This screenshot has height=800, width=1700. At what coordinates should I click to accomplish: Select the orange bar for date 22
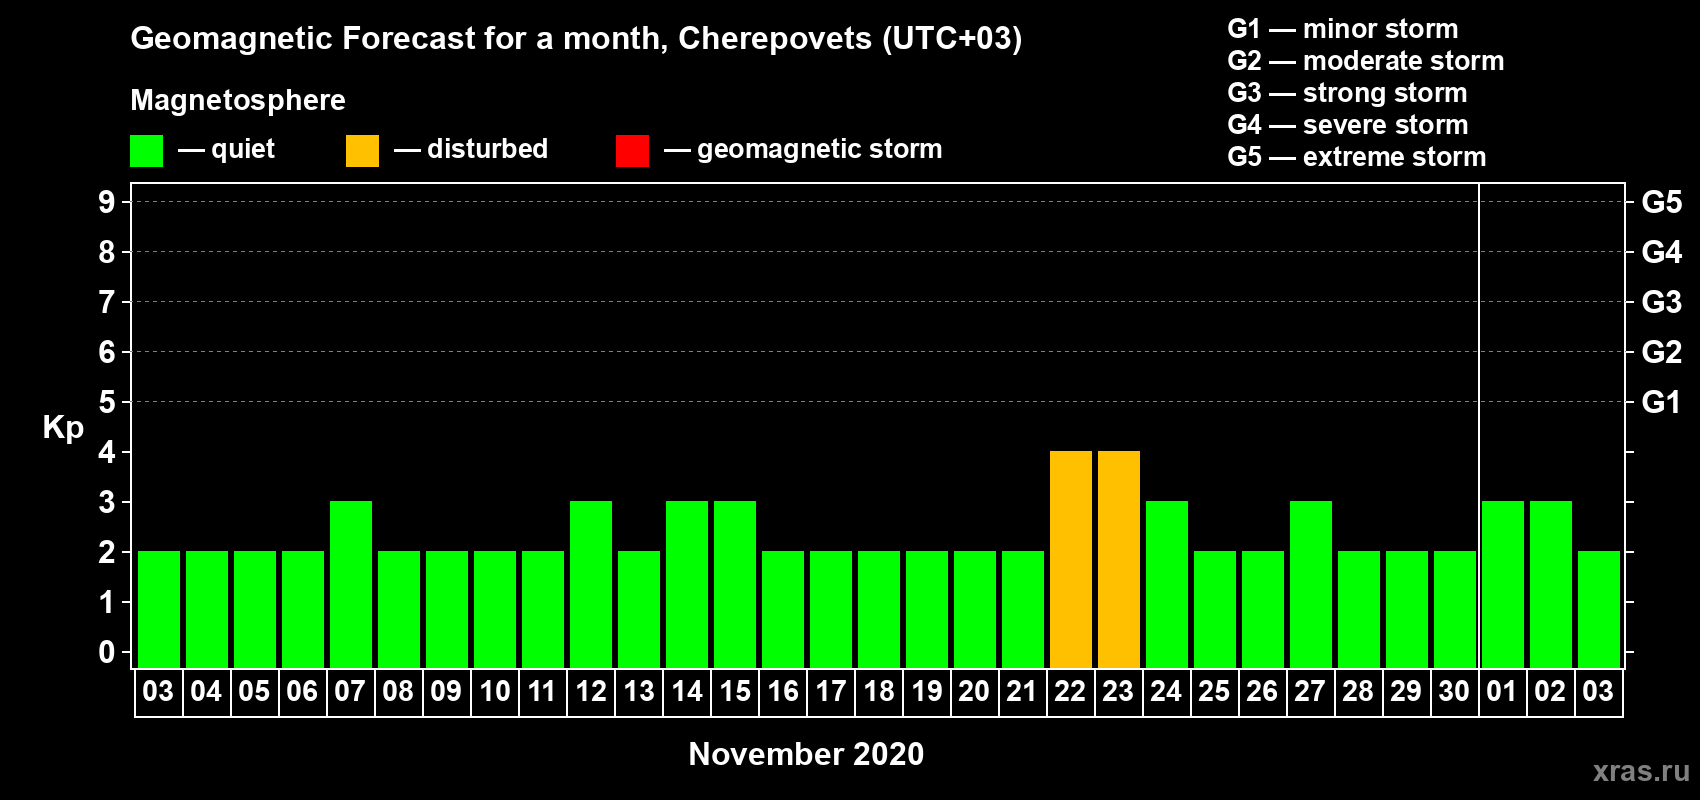click(x=1071, y=559)
